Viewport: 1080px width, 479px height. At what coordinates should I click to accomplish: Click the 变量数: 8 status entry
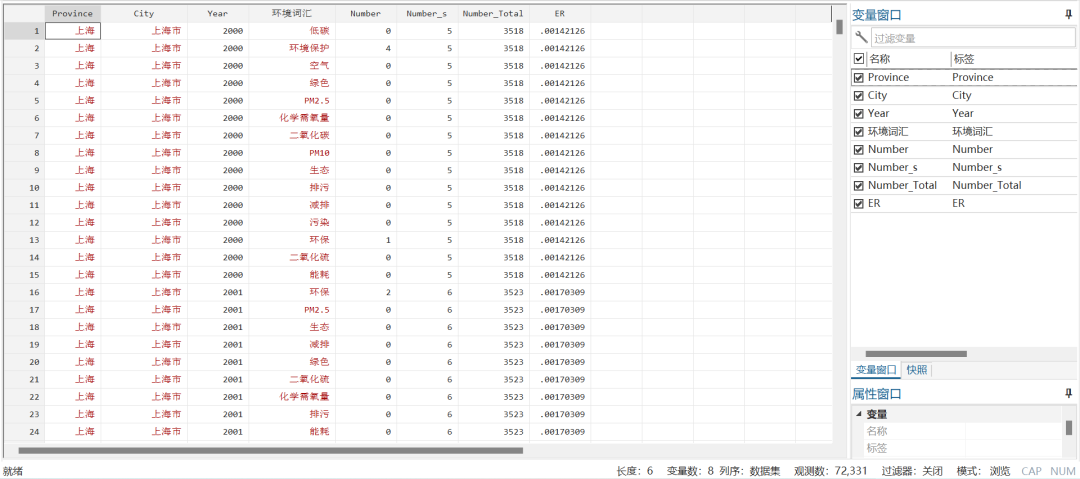click(692, 471)
